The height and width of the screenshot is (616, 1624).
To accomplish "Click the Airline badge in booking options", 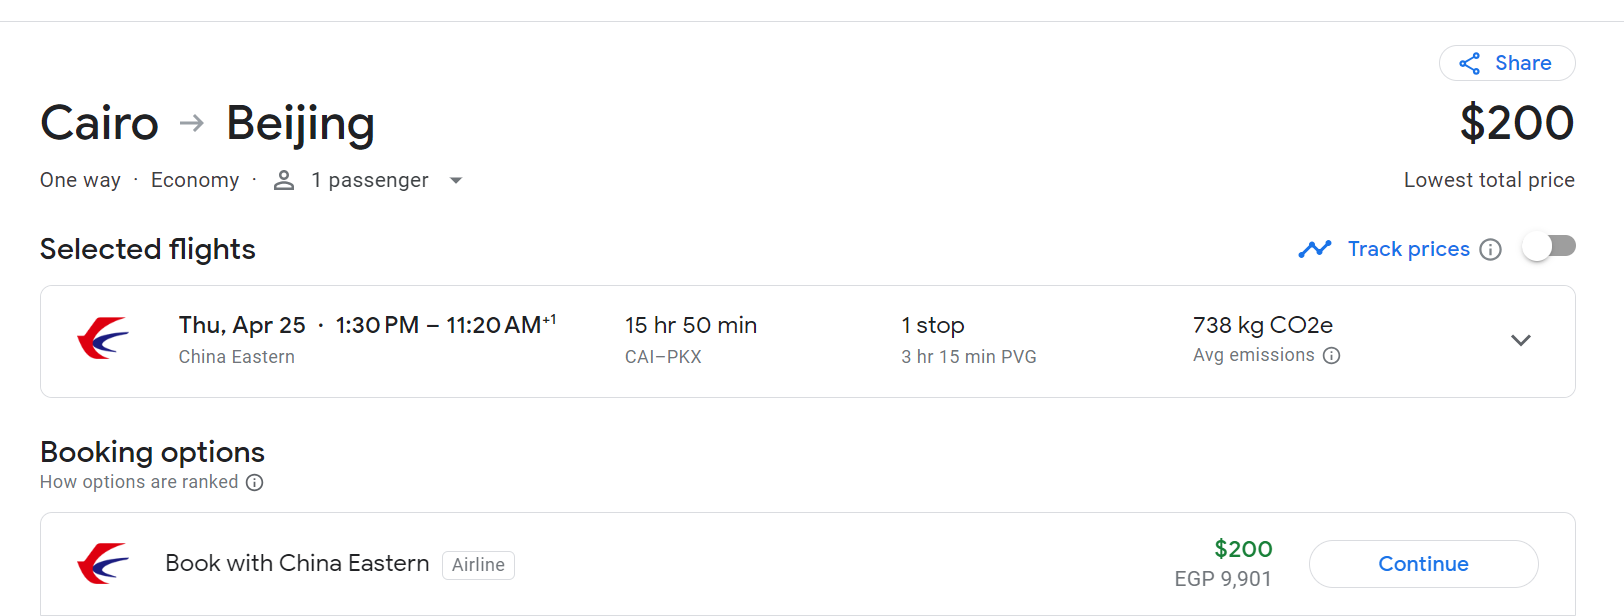I will (x=478, y=565).
